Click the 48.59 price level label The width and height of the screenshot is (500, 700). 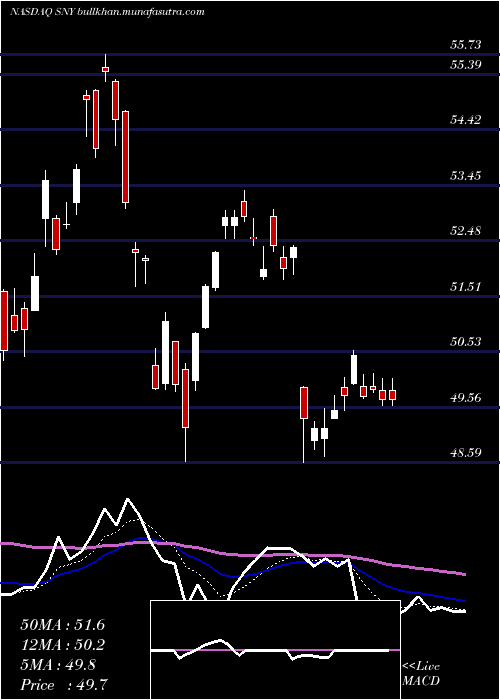tap(466, 453)
